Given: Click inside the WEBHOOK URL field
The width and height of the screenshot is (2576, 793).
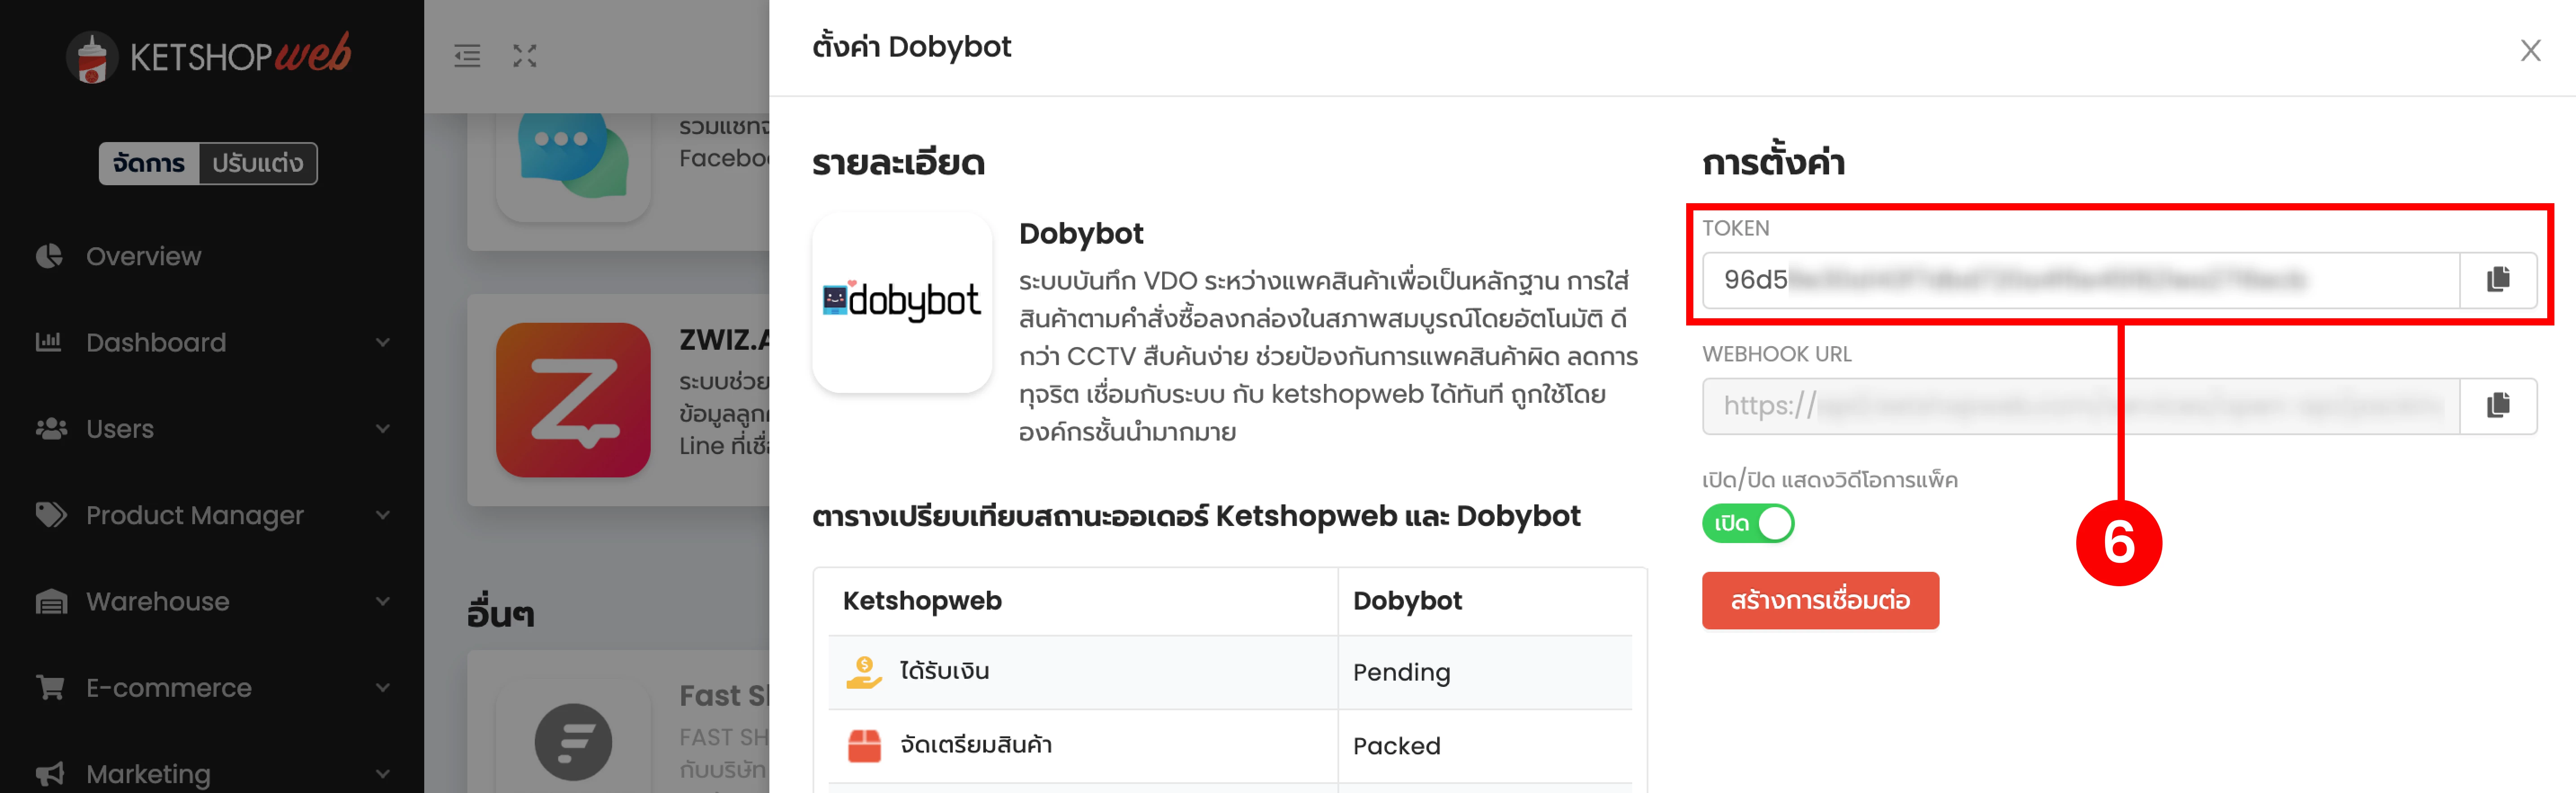Looking at the screenshot, I should pos(2081,405).
